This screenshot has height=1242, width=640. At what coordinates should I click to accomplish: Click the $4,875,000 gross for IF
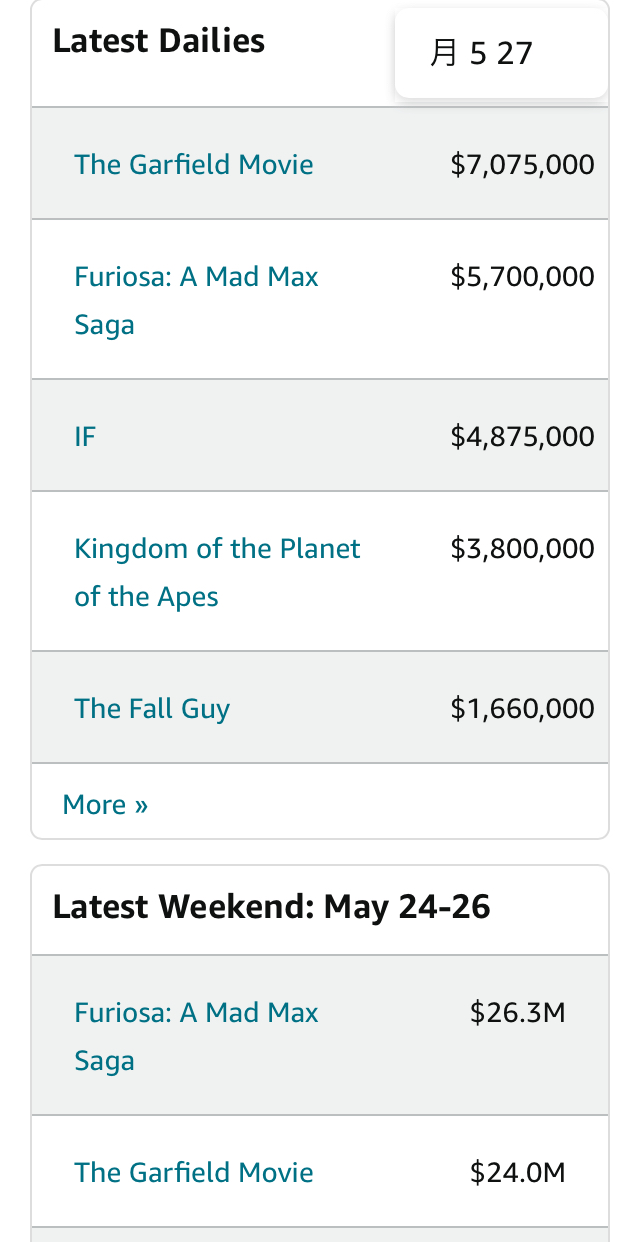(x=522, y=437)
